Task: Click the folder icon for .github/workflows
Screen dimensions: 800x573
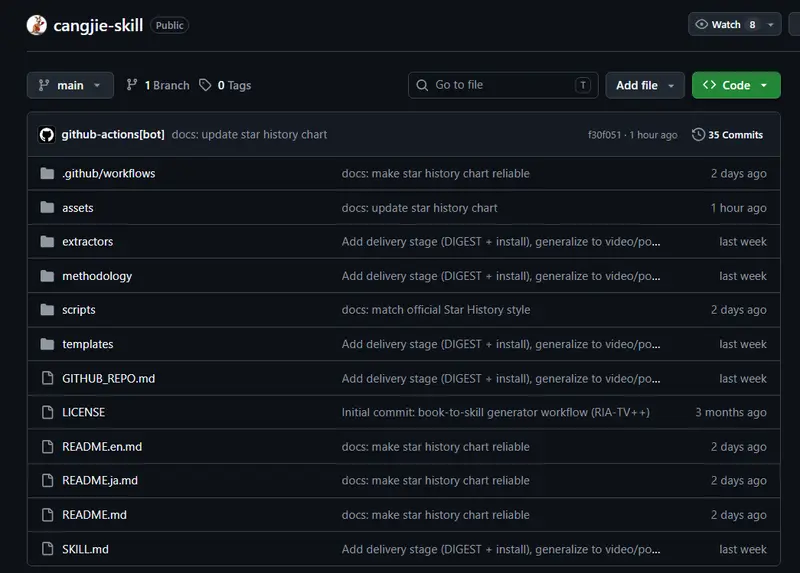Action: point(47,173)
